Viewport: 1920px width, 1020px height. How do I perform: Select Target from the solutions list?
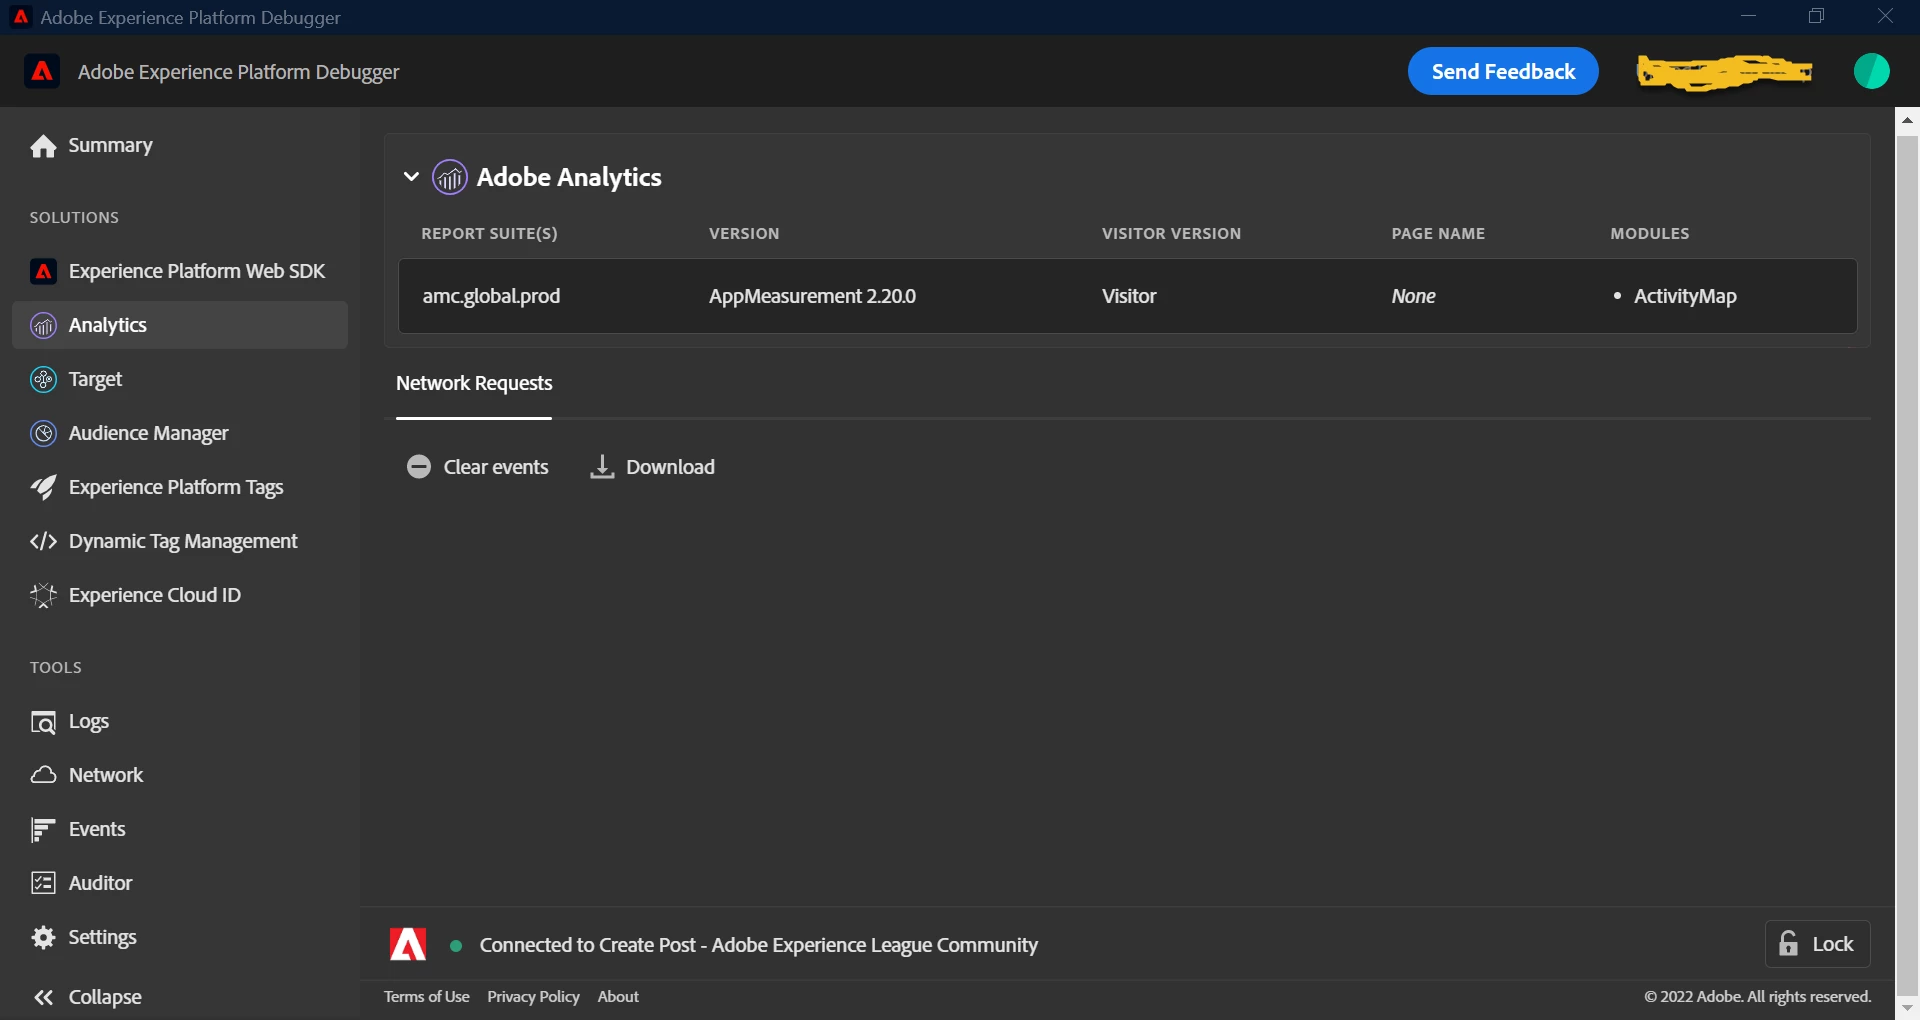[95, 379]
